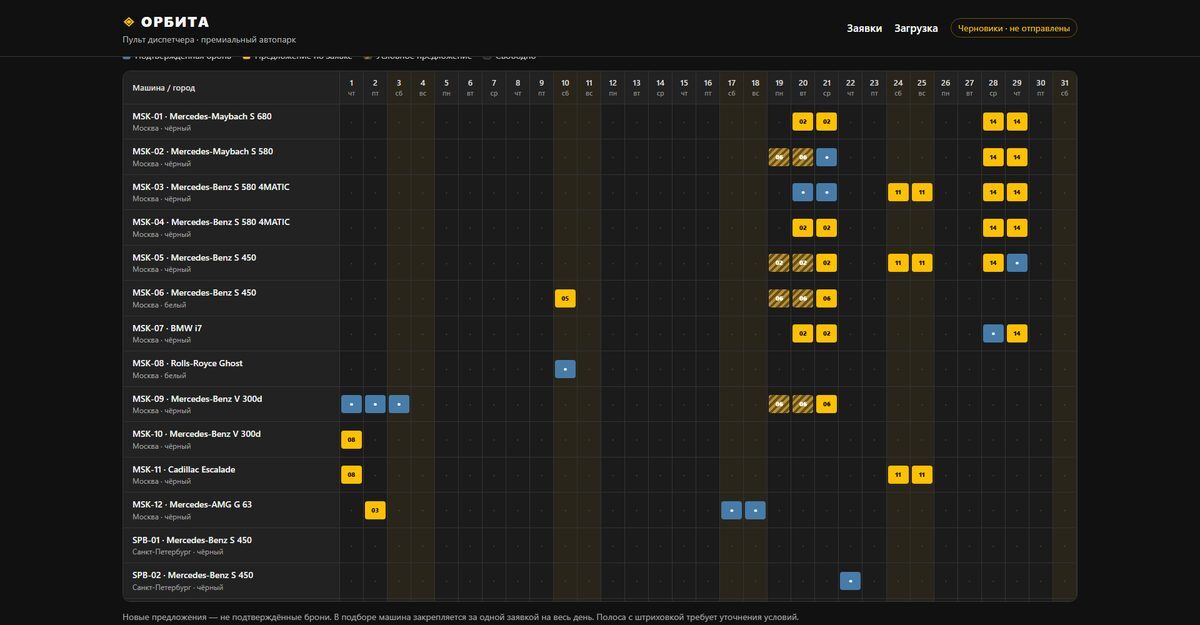Screen dimensions: 1200x625
Task: Click the day 15 column header
Action: coord(684,87)
